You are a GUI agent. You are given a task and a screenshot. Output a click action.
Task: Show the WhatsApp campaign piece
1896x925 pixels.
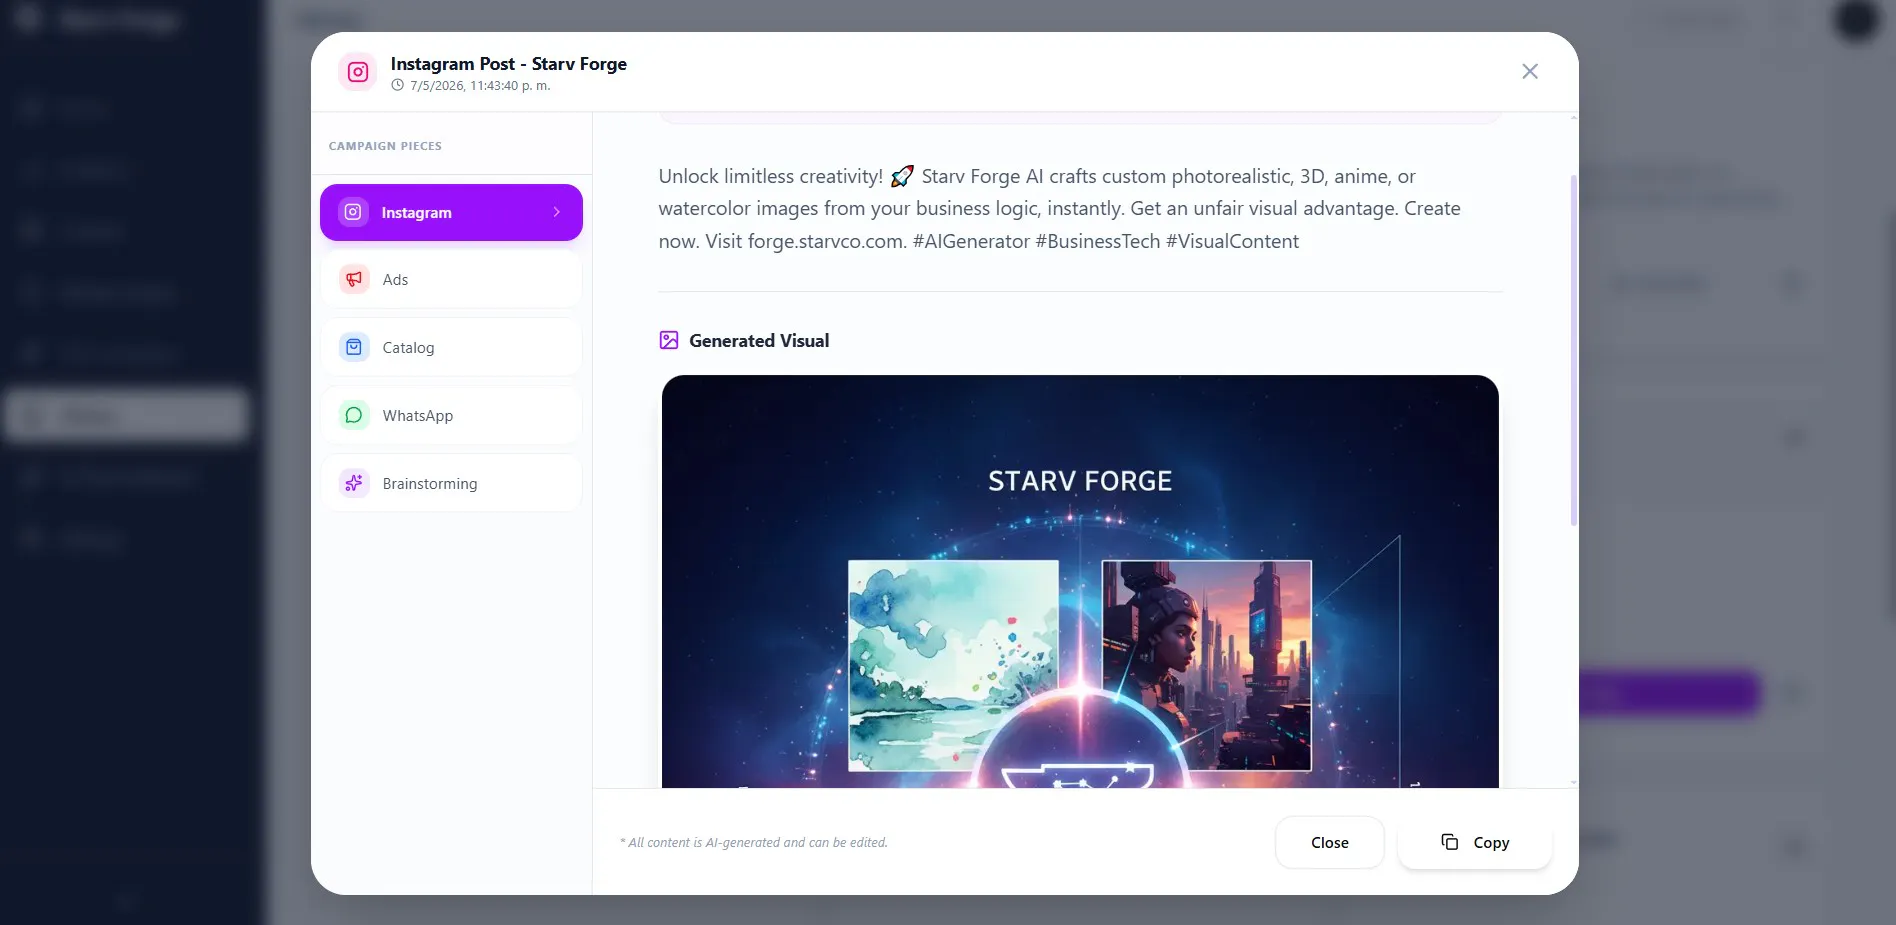pyautogui.click(x=451, y=416)
